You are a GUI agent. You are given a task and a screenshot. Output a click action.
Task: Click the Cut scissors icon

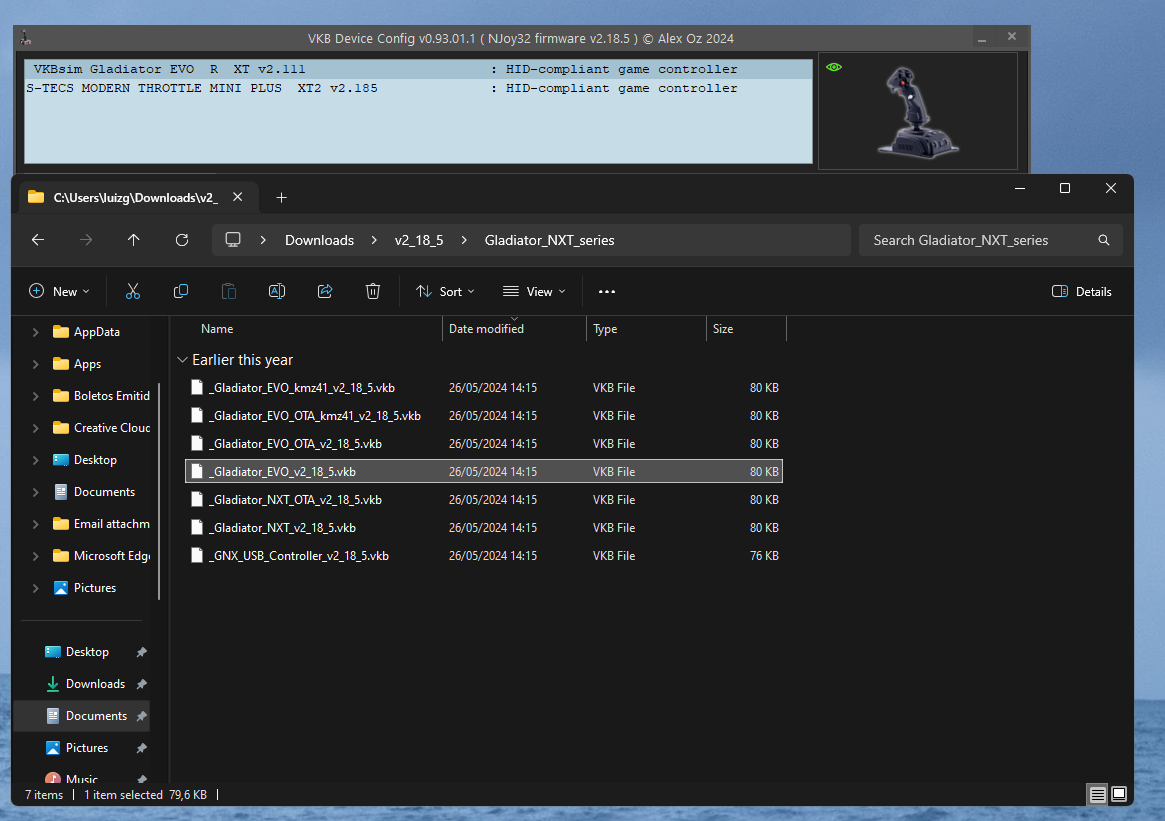[x=133, y=291]
